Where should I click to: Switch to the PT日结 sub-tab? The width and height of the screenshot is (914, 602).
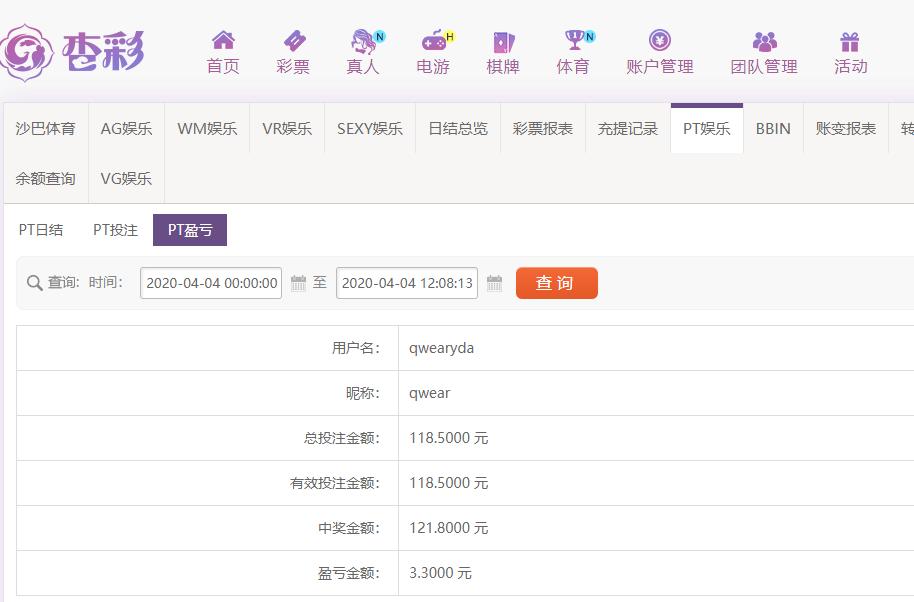click(41, 230)
